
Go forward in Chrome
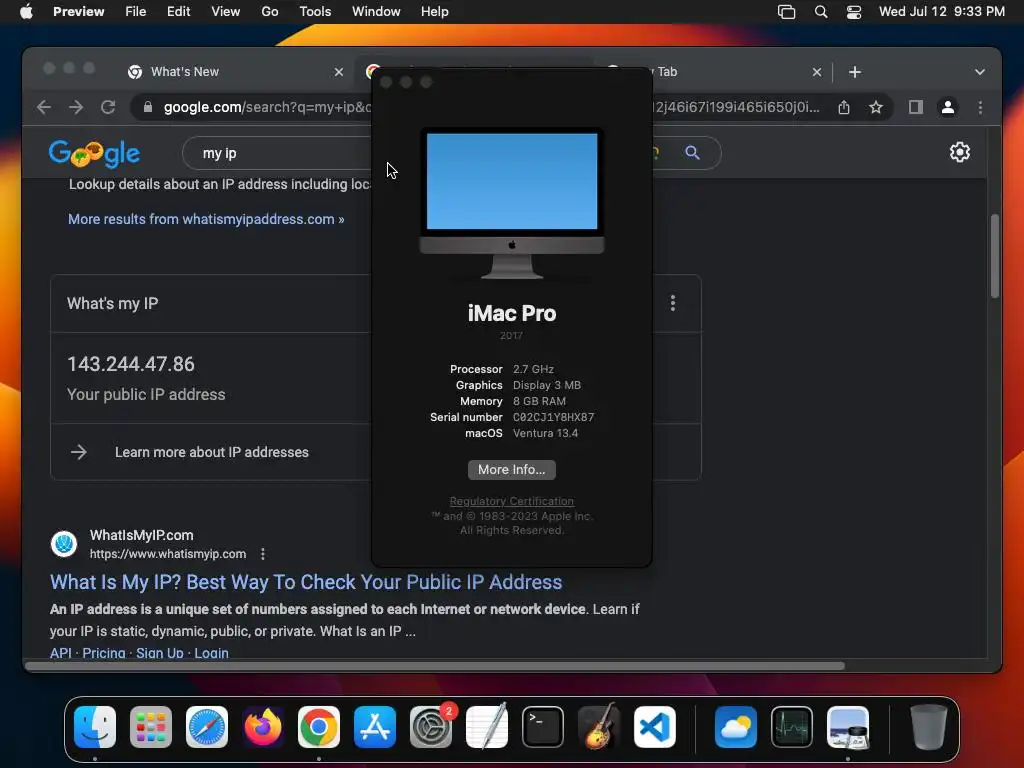[x=76, y=107]
